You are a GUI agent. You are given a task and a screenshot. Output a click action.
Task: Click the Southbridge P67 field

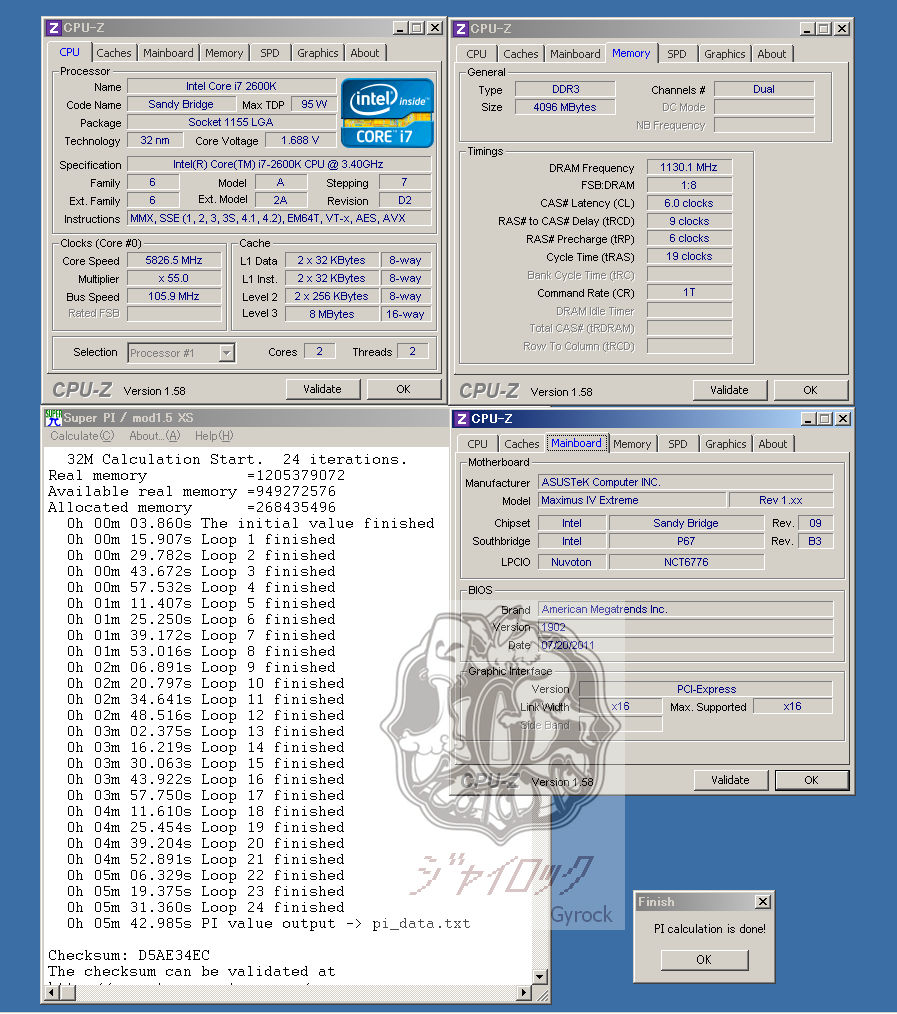tap(686, 541)
